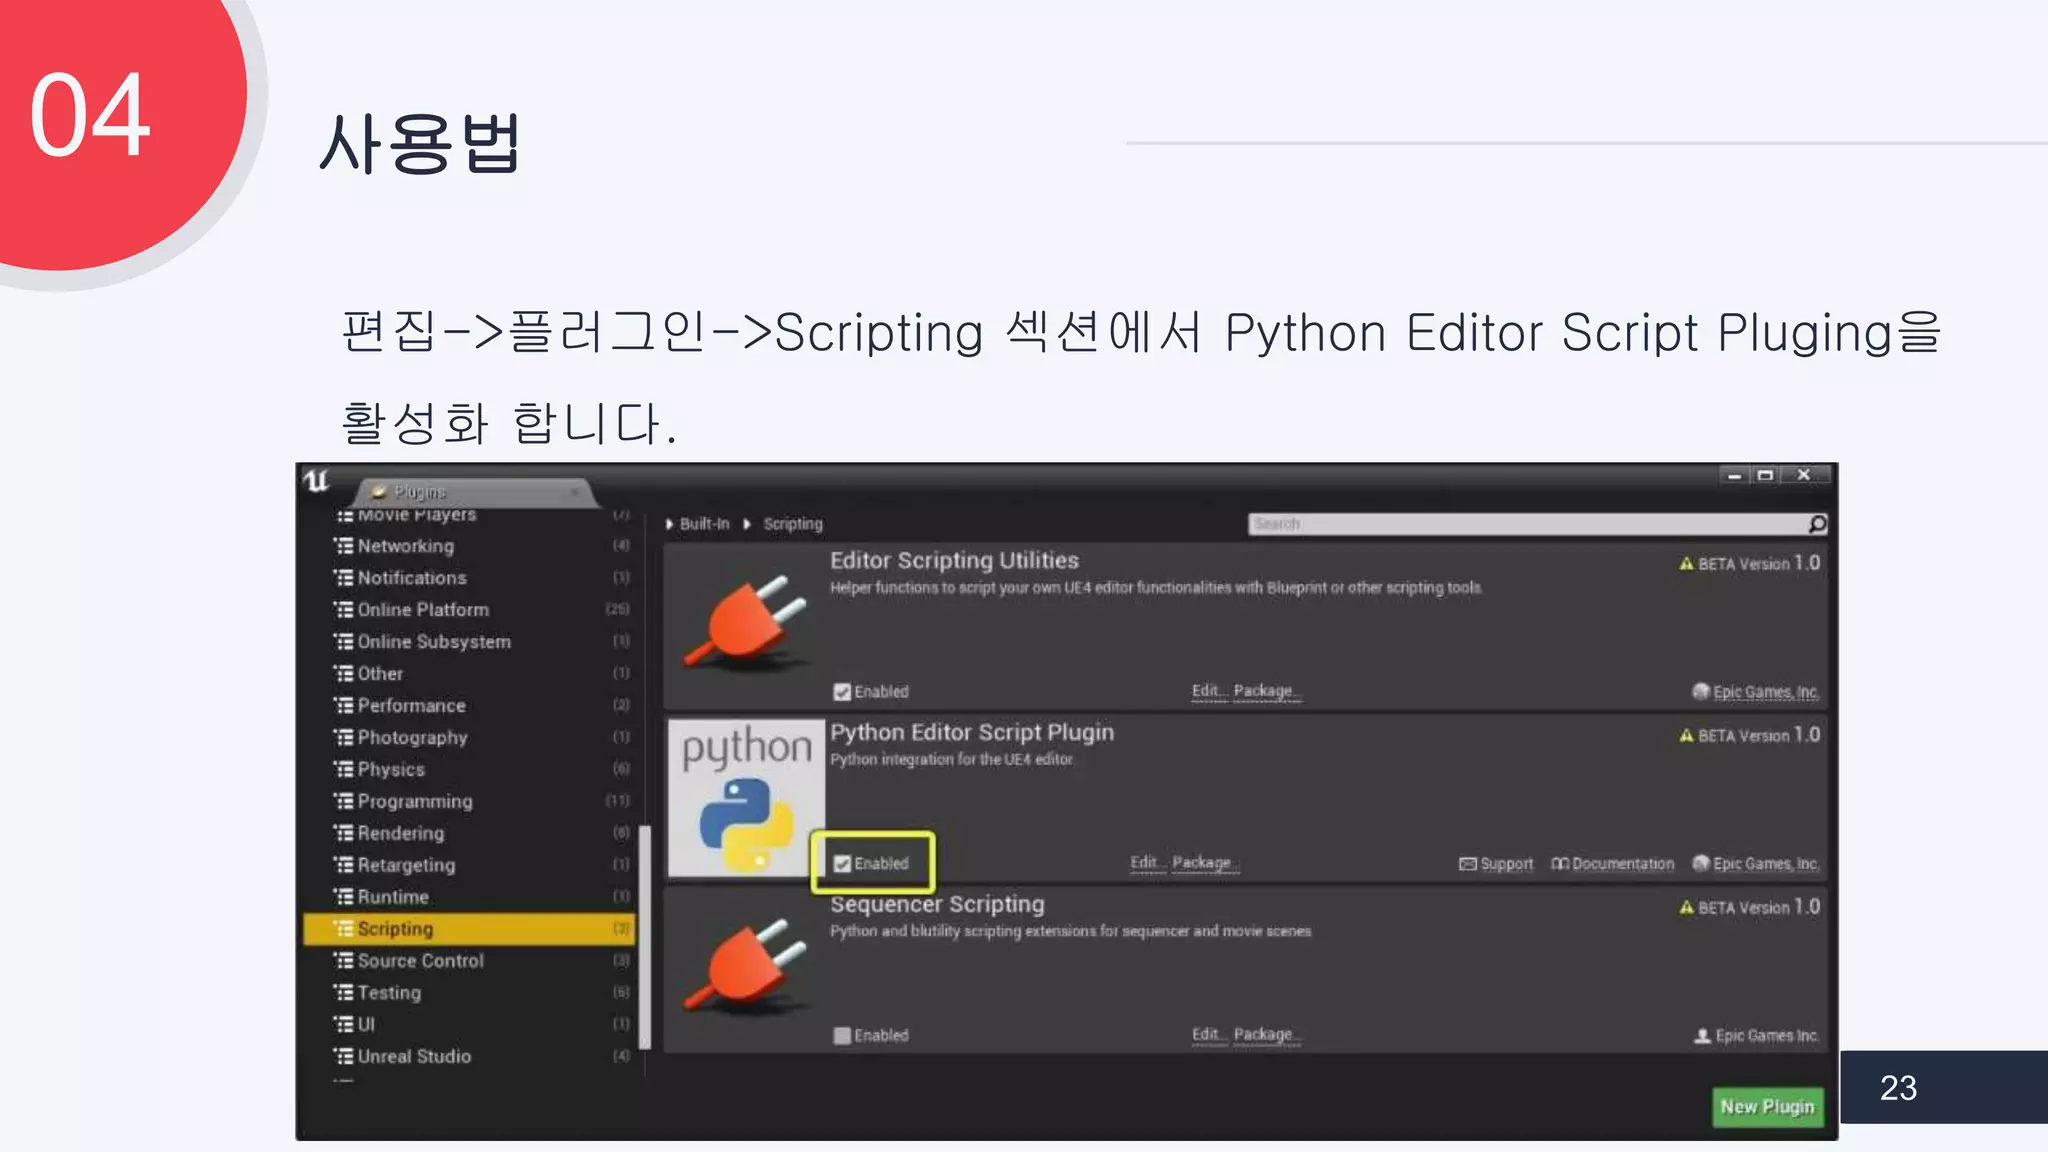Click Epic Games link in Python plugin
This screenshot has width=2048, height=1152.
(1766, 864)
